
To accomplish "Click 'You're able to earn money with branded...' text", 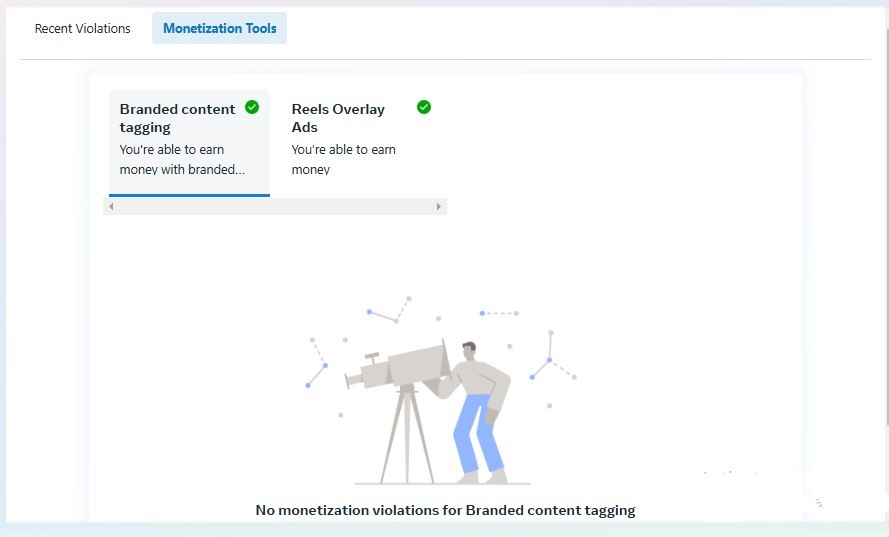I will [x=182, y=159].
